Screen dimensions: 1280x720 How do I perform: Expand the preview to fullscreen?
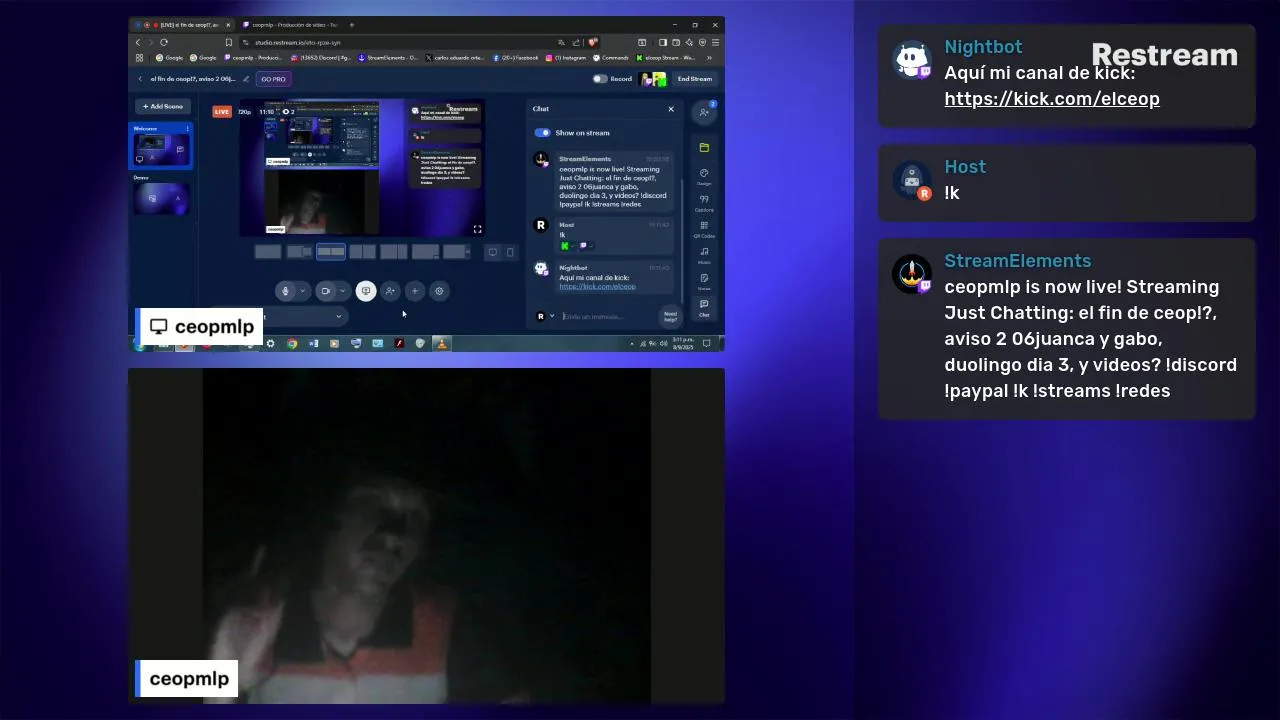[x=478, y=229]
